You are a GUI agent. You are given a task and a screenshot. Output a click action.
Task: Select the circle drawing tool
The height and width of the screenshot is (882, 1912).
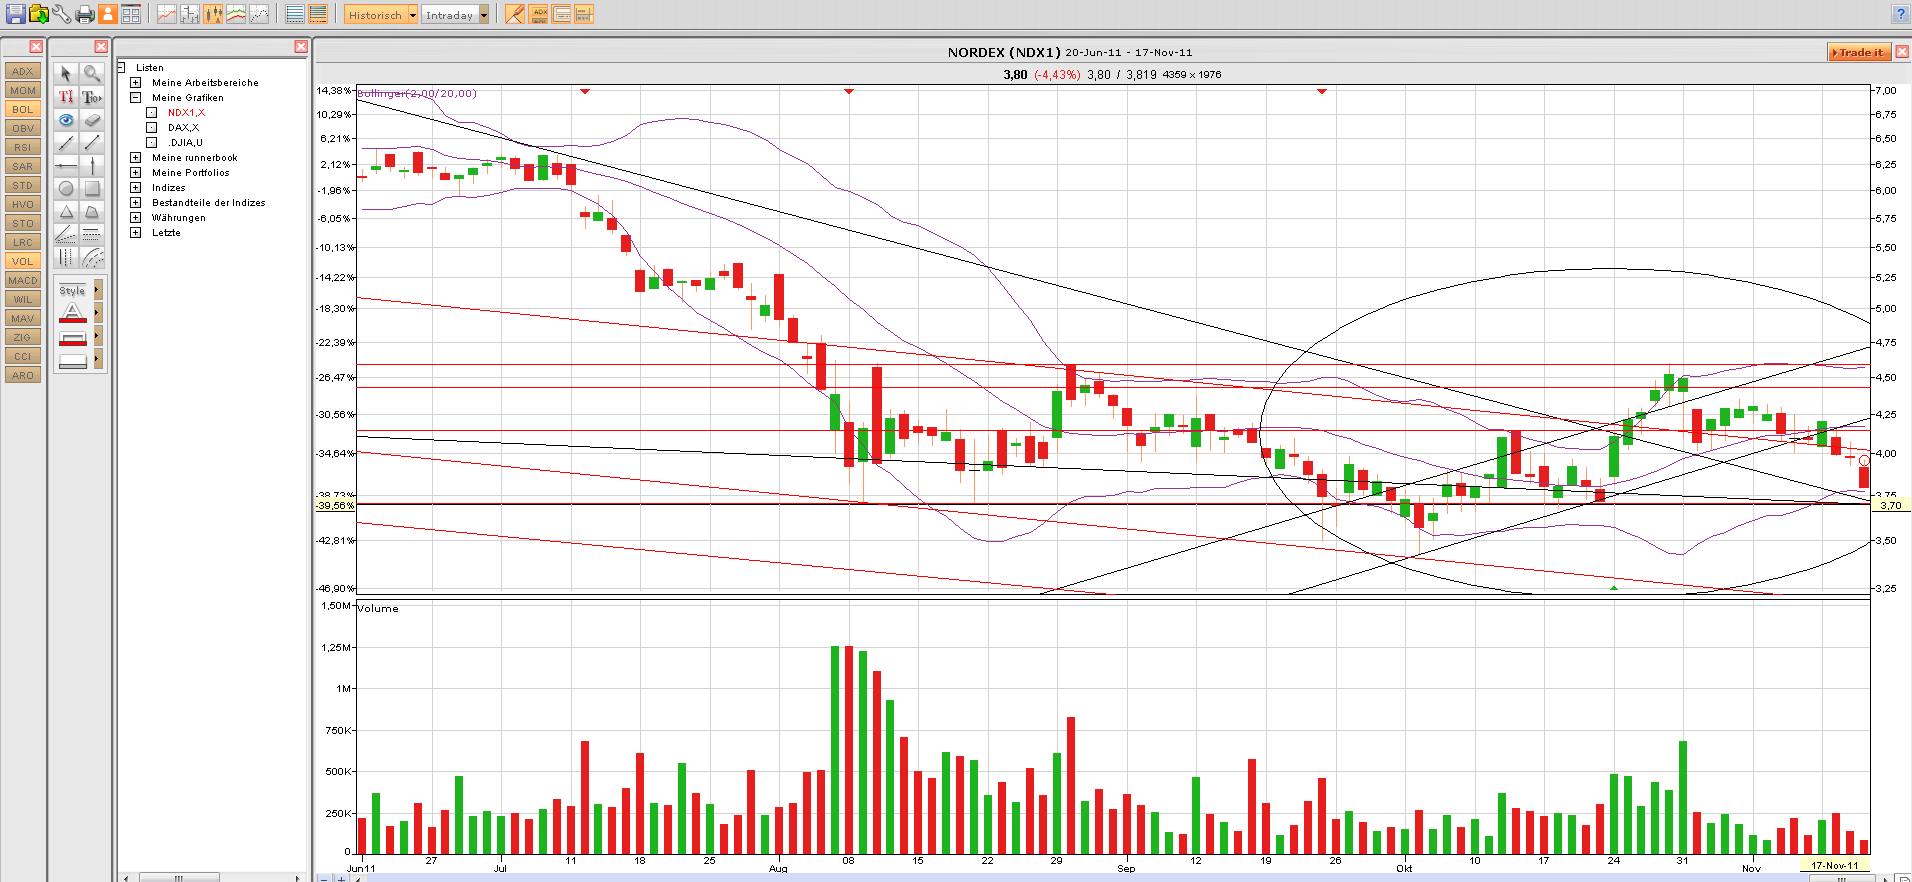(x=66, y=188)
